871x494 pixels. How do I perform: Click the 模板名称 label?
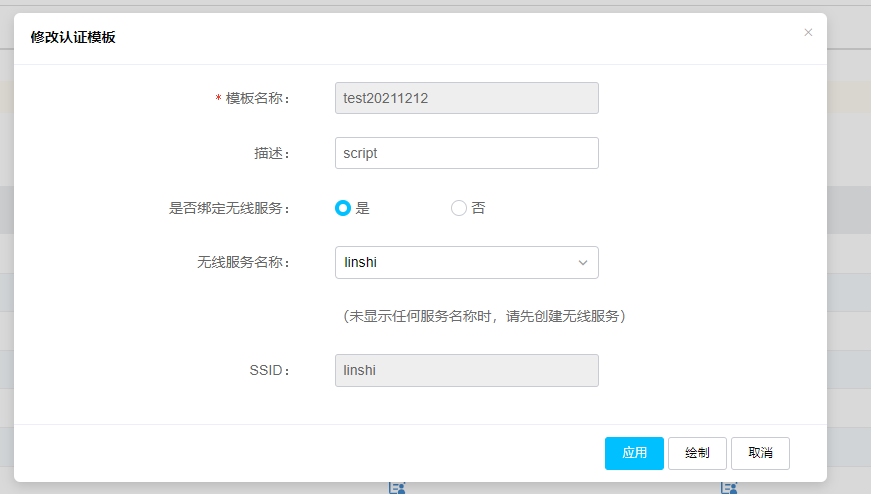257,98
